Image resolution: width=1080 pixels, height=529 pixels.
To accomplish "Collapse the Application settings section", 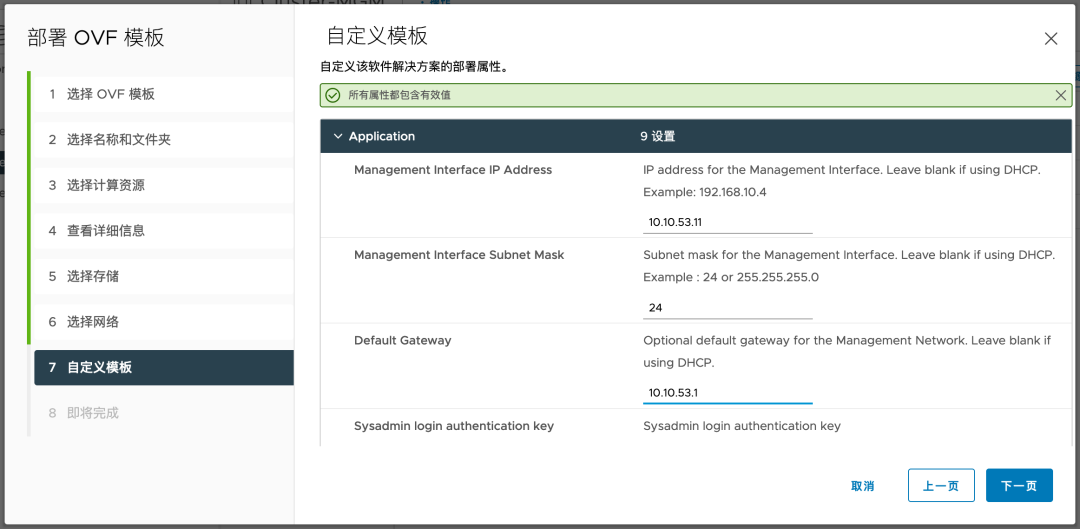I will tap(338, 136).
